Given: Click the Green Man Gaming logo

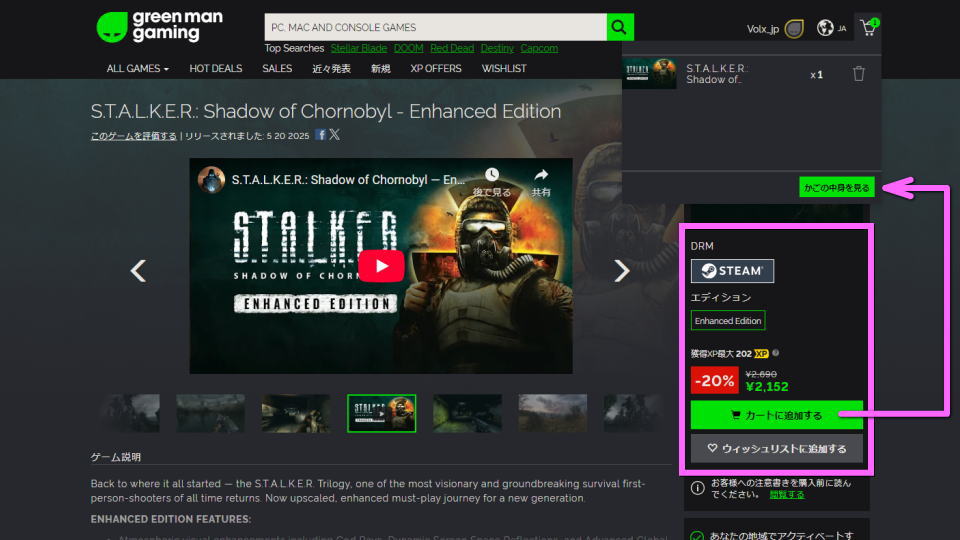Looking at the screenshot, I should 160,26.
